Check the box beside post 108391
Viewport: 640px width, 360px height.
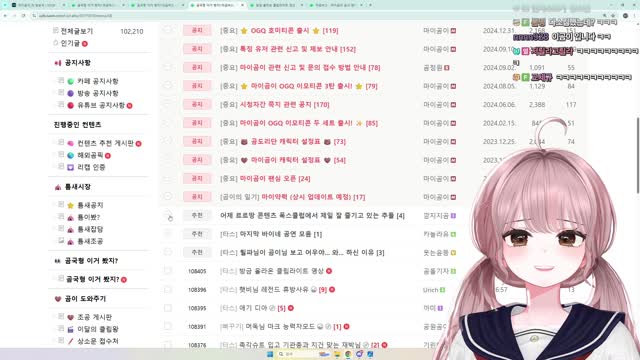[168, 326]
